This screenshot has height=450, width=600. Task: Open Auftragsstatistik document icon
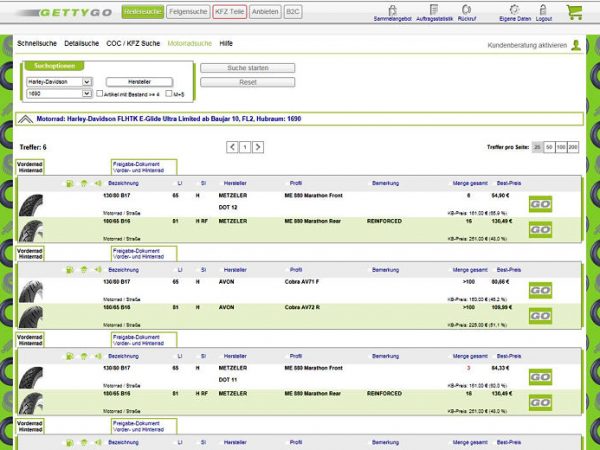[434, 10]
